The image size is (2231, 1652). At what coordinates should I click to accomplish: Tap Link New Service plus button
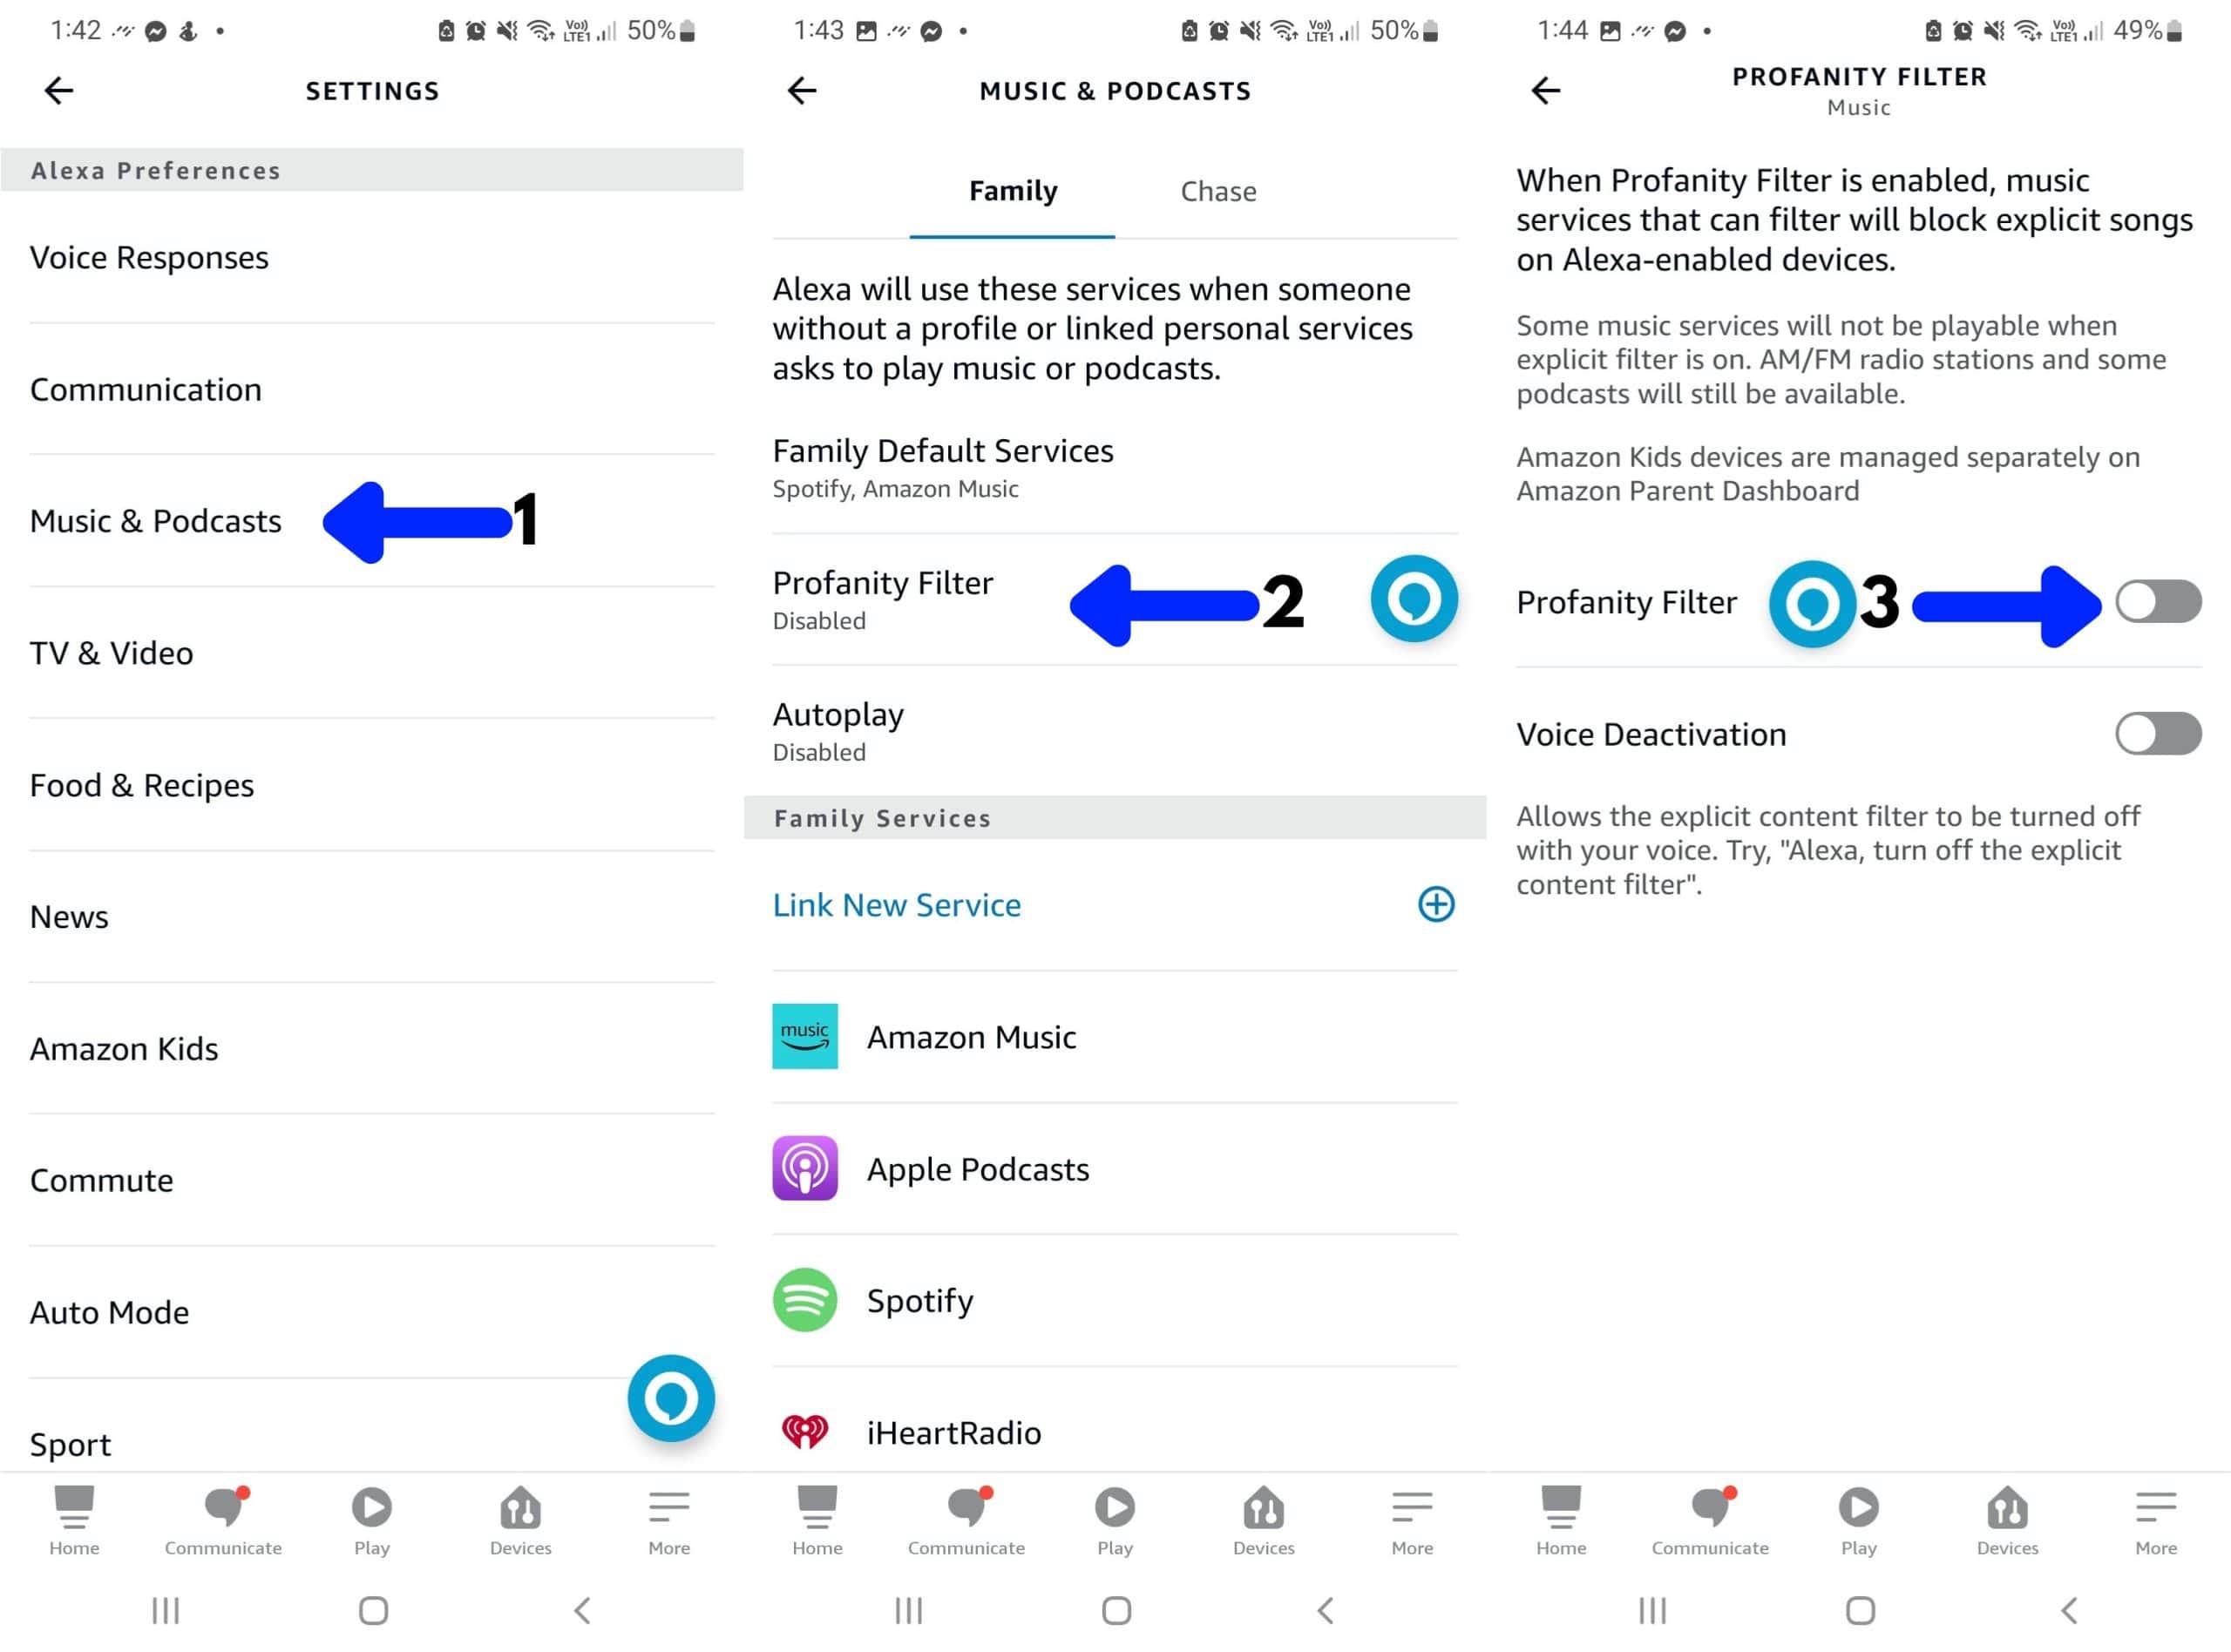(x=1443, y=903)
